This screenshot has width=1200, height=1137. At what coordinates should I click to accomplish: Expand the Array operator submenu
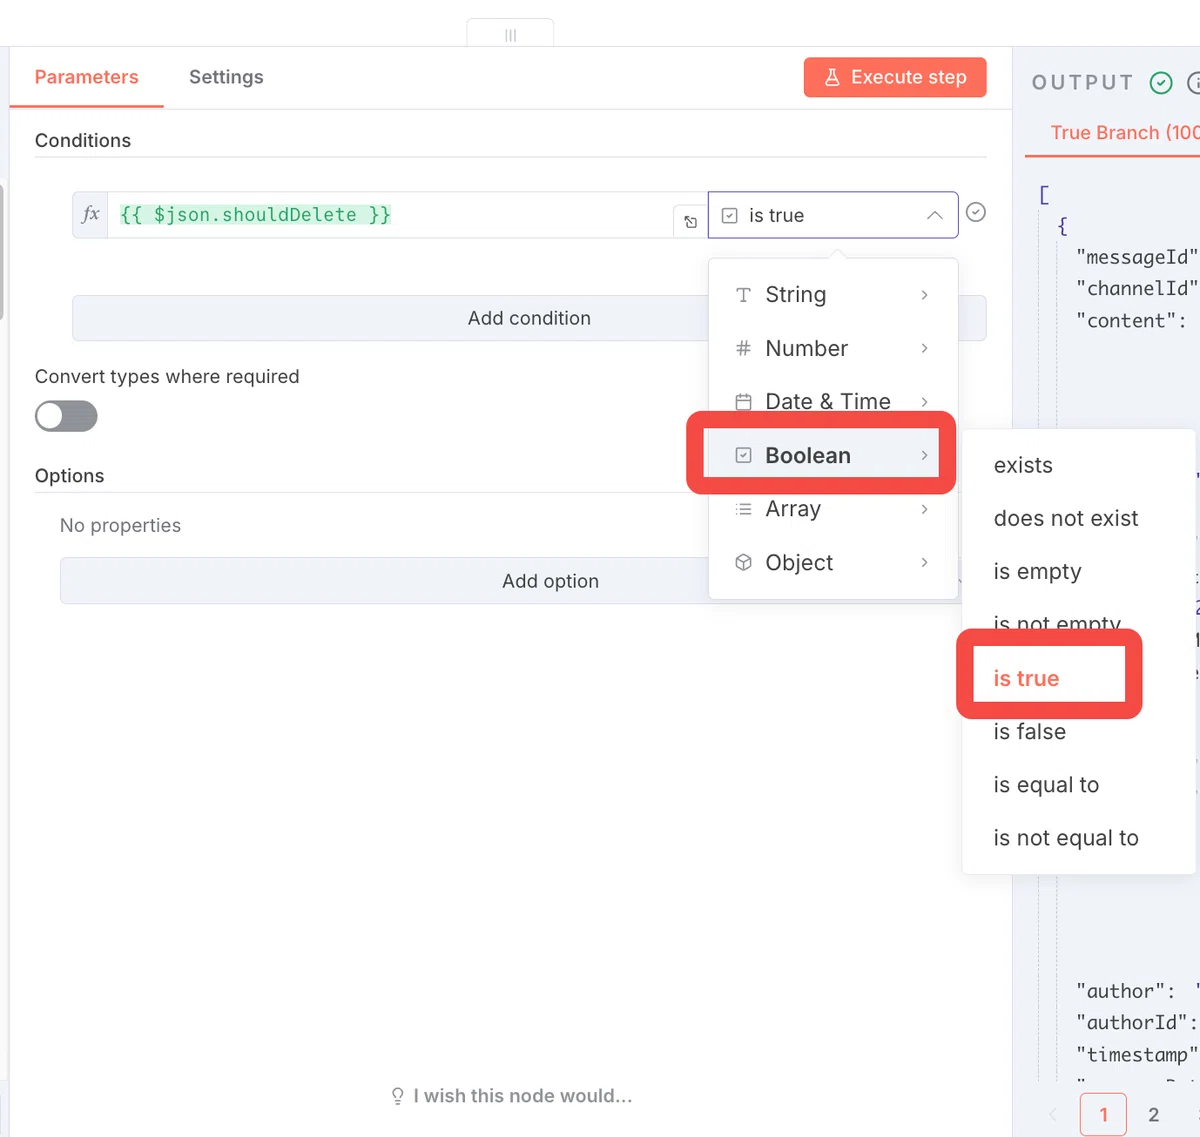click(833, 509)
